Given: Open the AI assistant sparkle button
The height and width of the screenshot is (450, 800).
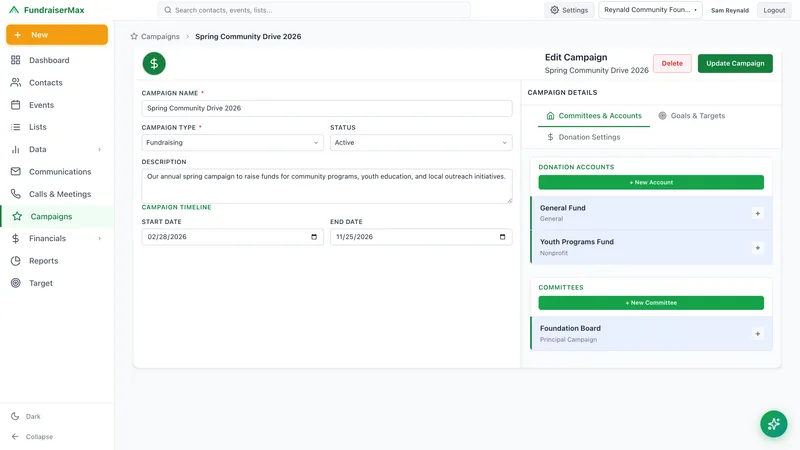Looking at the screenshot, I should [x=773, y=424].
